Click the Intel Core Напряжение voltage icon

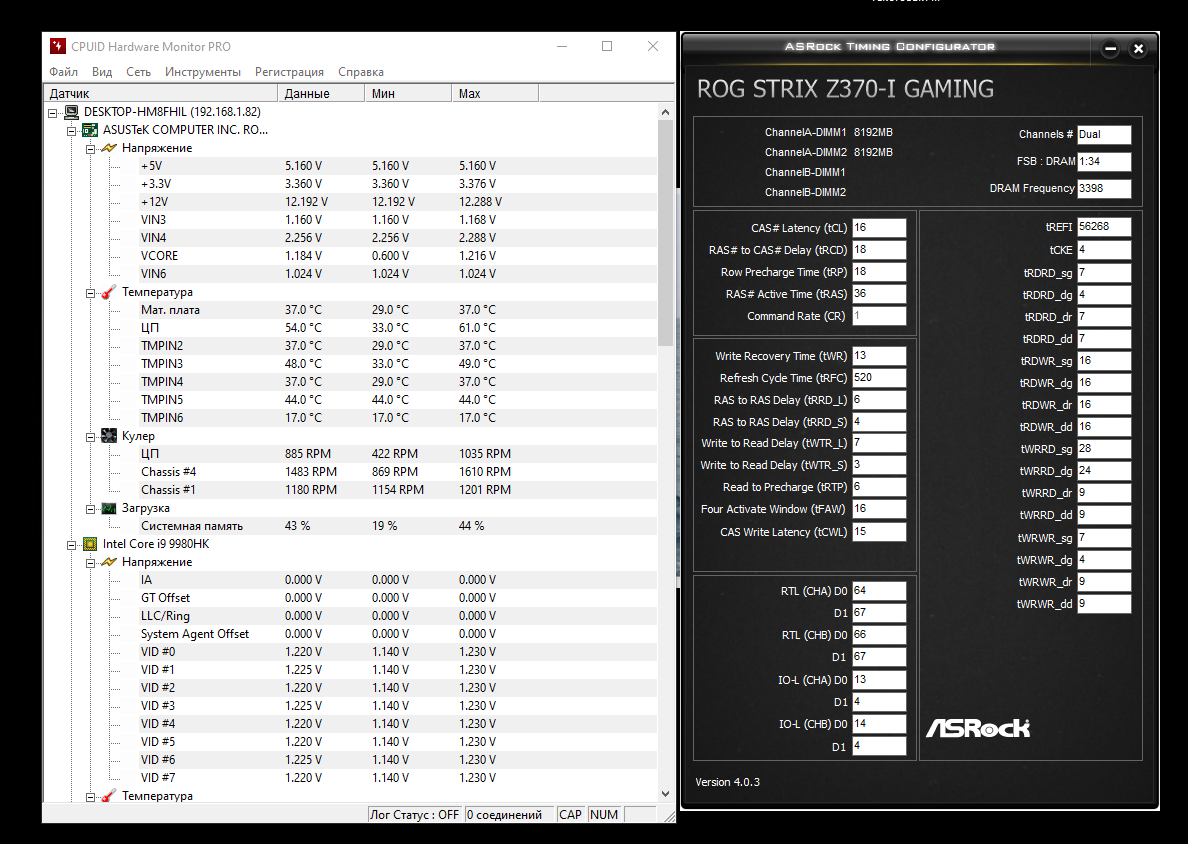pos(109,562)
